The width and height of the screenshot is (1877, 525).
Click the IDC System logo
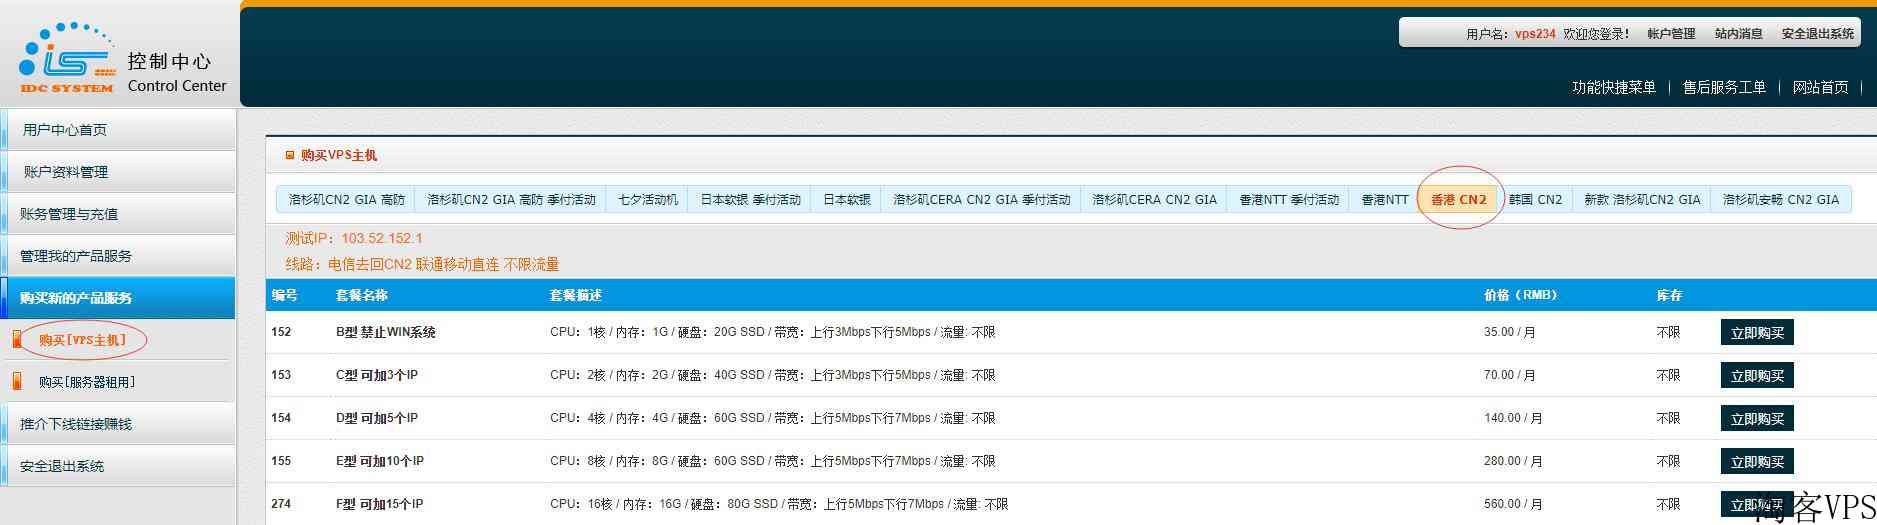click(x=66, y=58)
